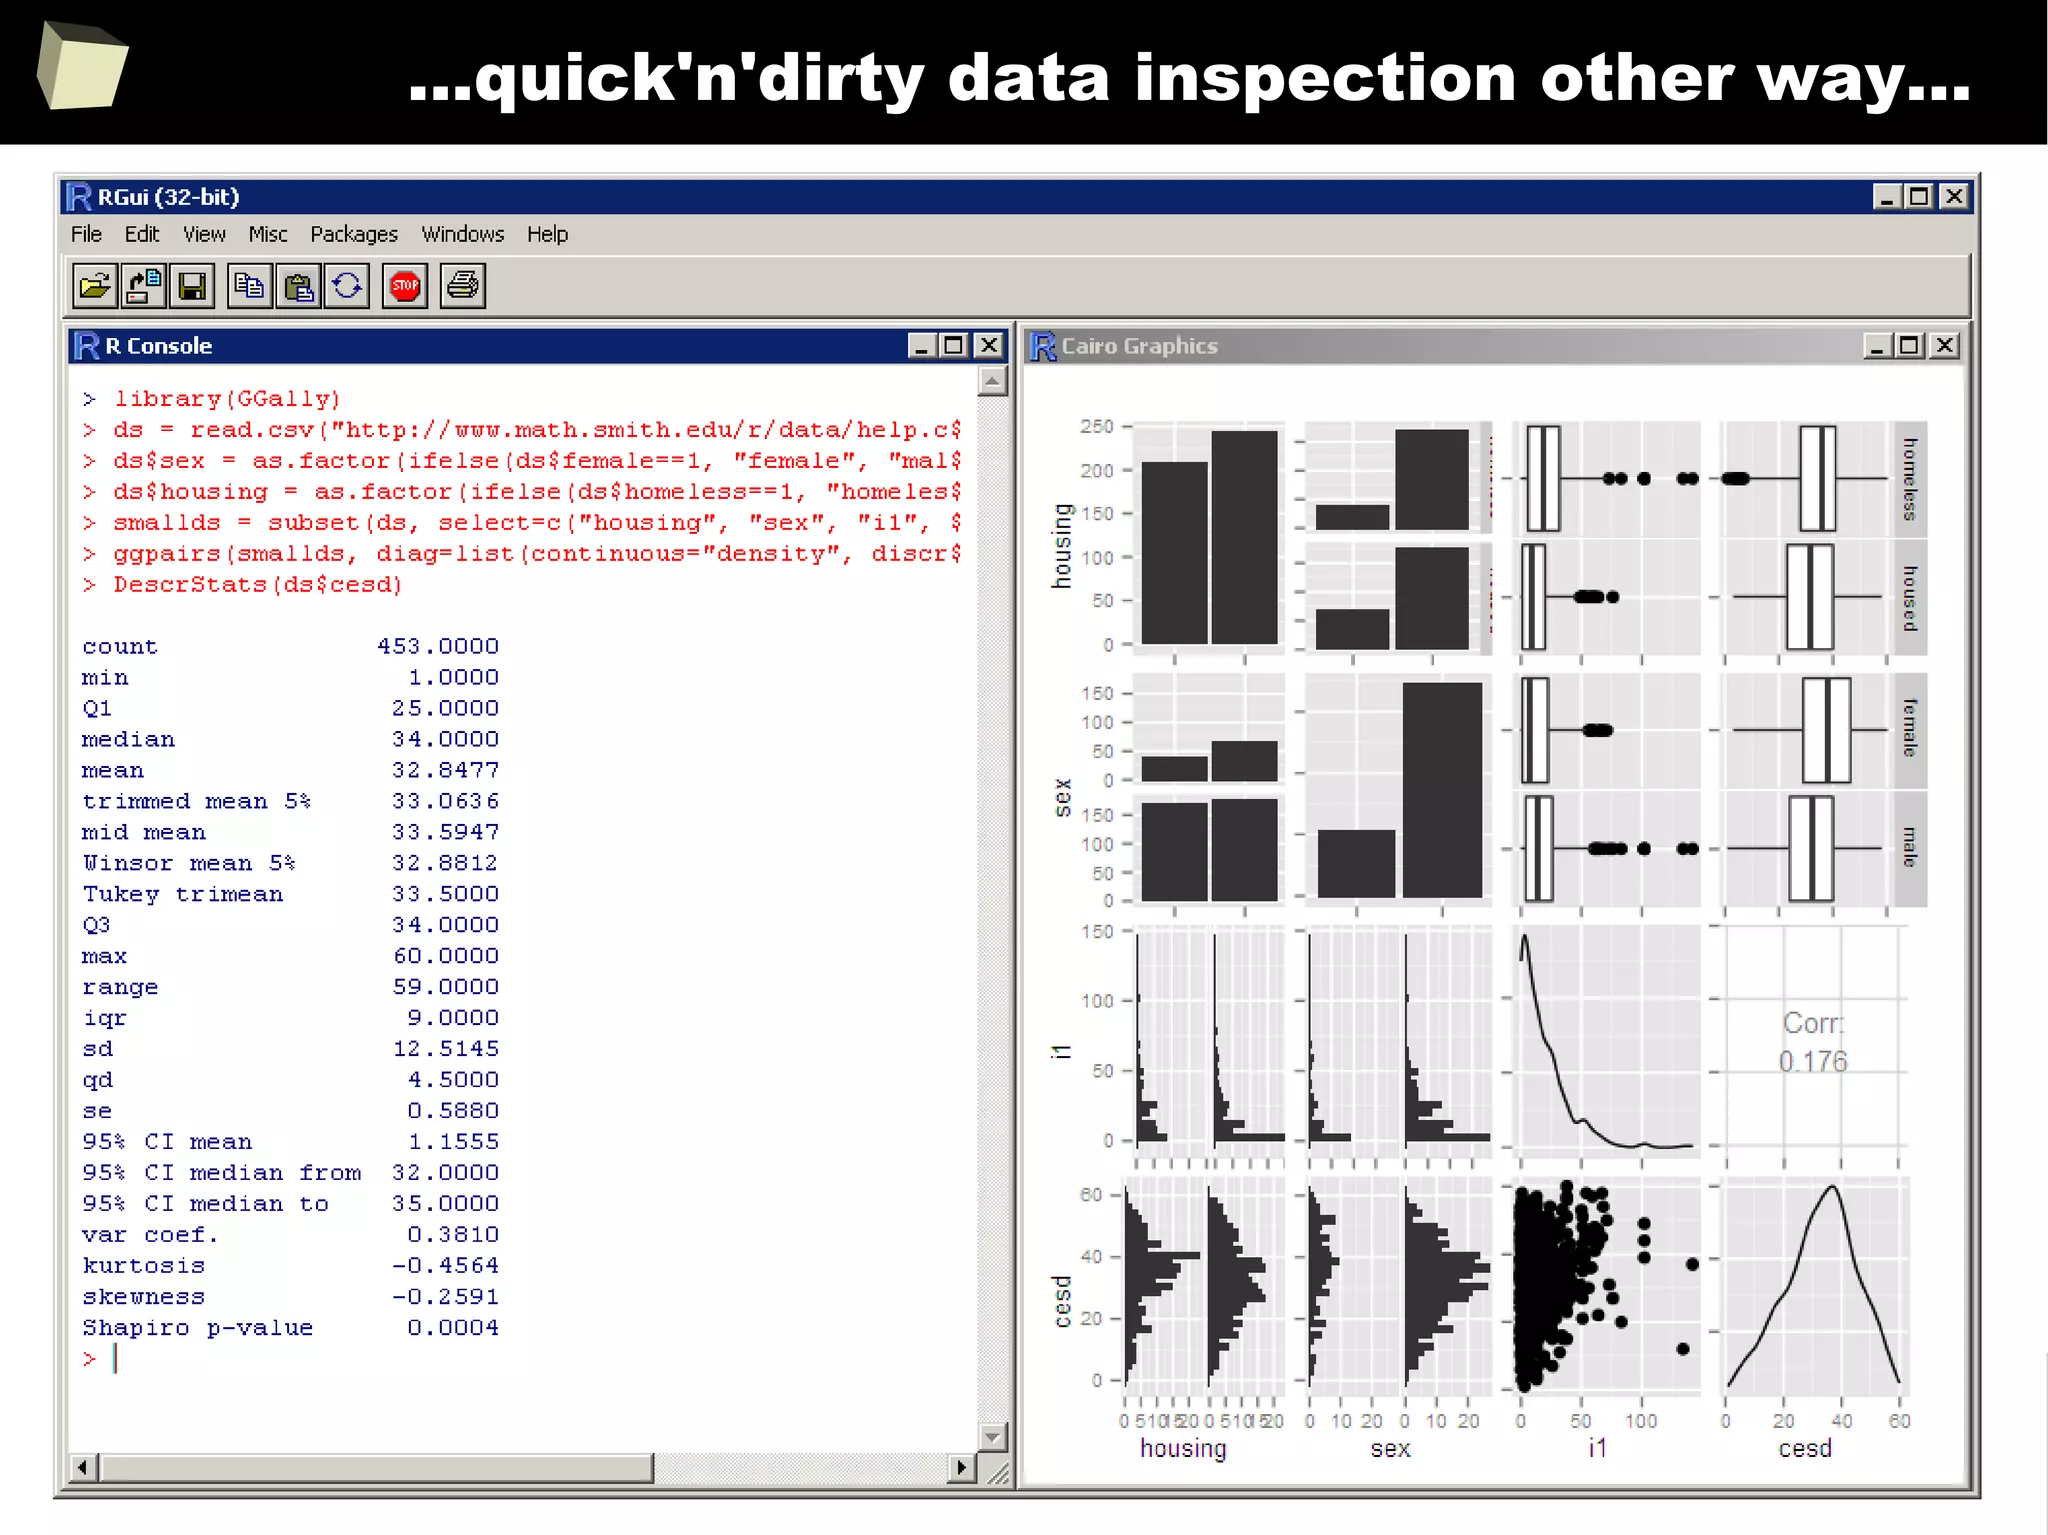Open the Edit menu
The height and width of the screenshot is (1535, 2048).
[142, 234]
